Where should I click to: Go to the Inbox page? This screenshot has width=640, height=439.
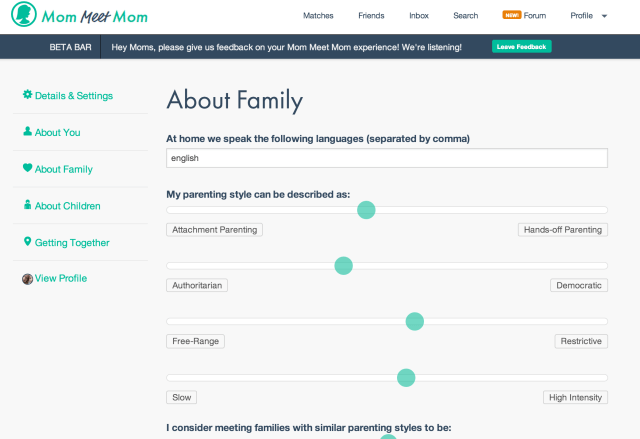tap(419, 16)
